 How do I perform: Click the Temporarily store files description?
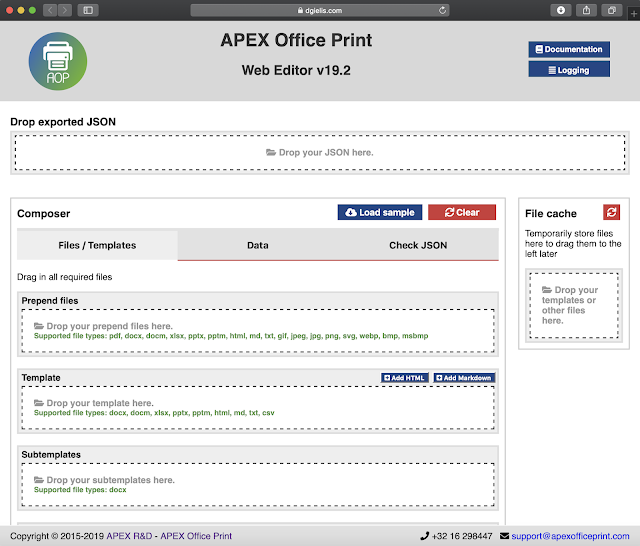pos(573,244)
